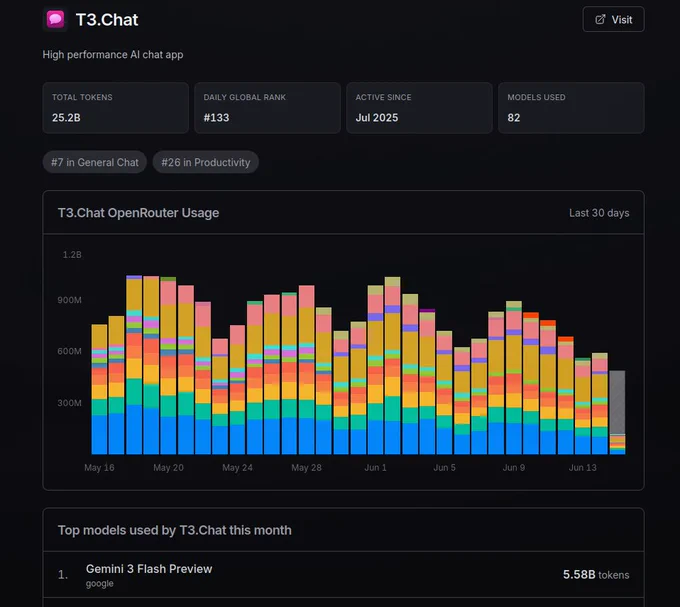Image resolution: width=680 pixels, height=607 pixels.
Task: Click the 'Last 30 days' label
Action: tap(599, 213)
